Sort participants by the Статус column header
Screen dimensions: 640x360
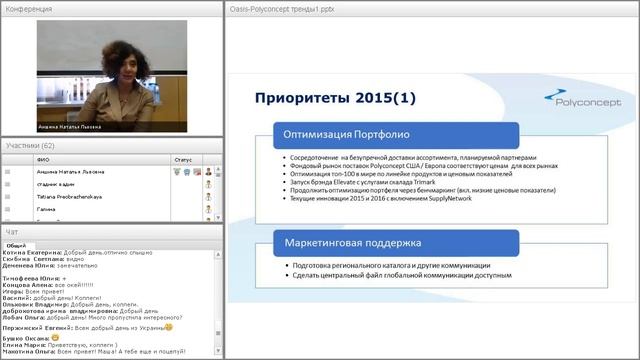[x=186, y=160]
